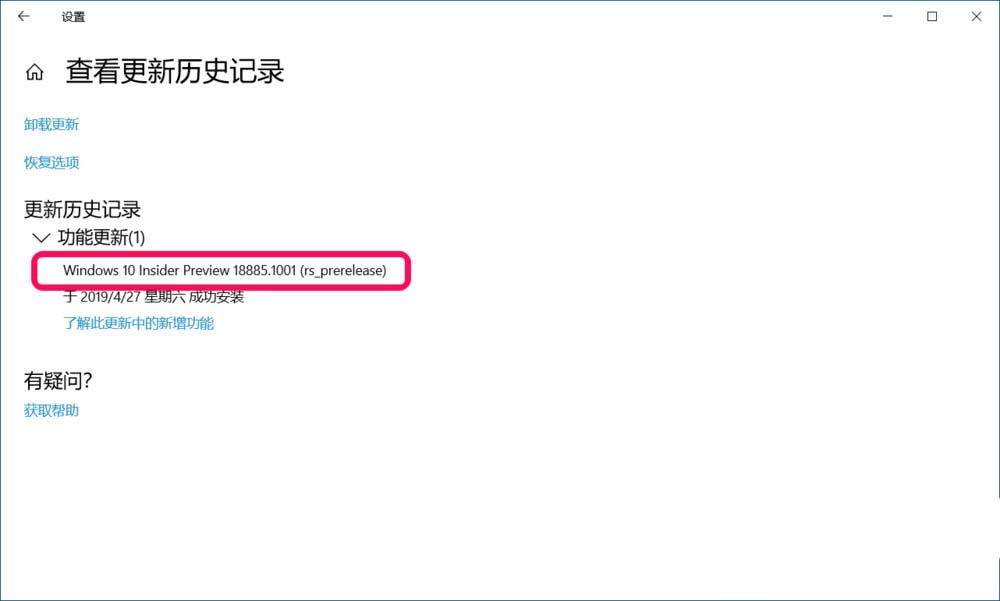This screenshot has height=601, width=1000.
Task: Open the 恢复选项 link
Action: pyautogui.click(x=52, y=163)
